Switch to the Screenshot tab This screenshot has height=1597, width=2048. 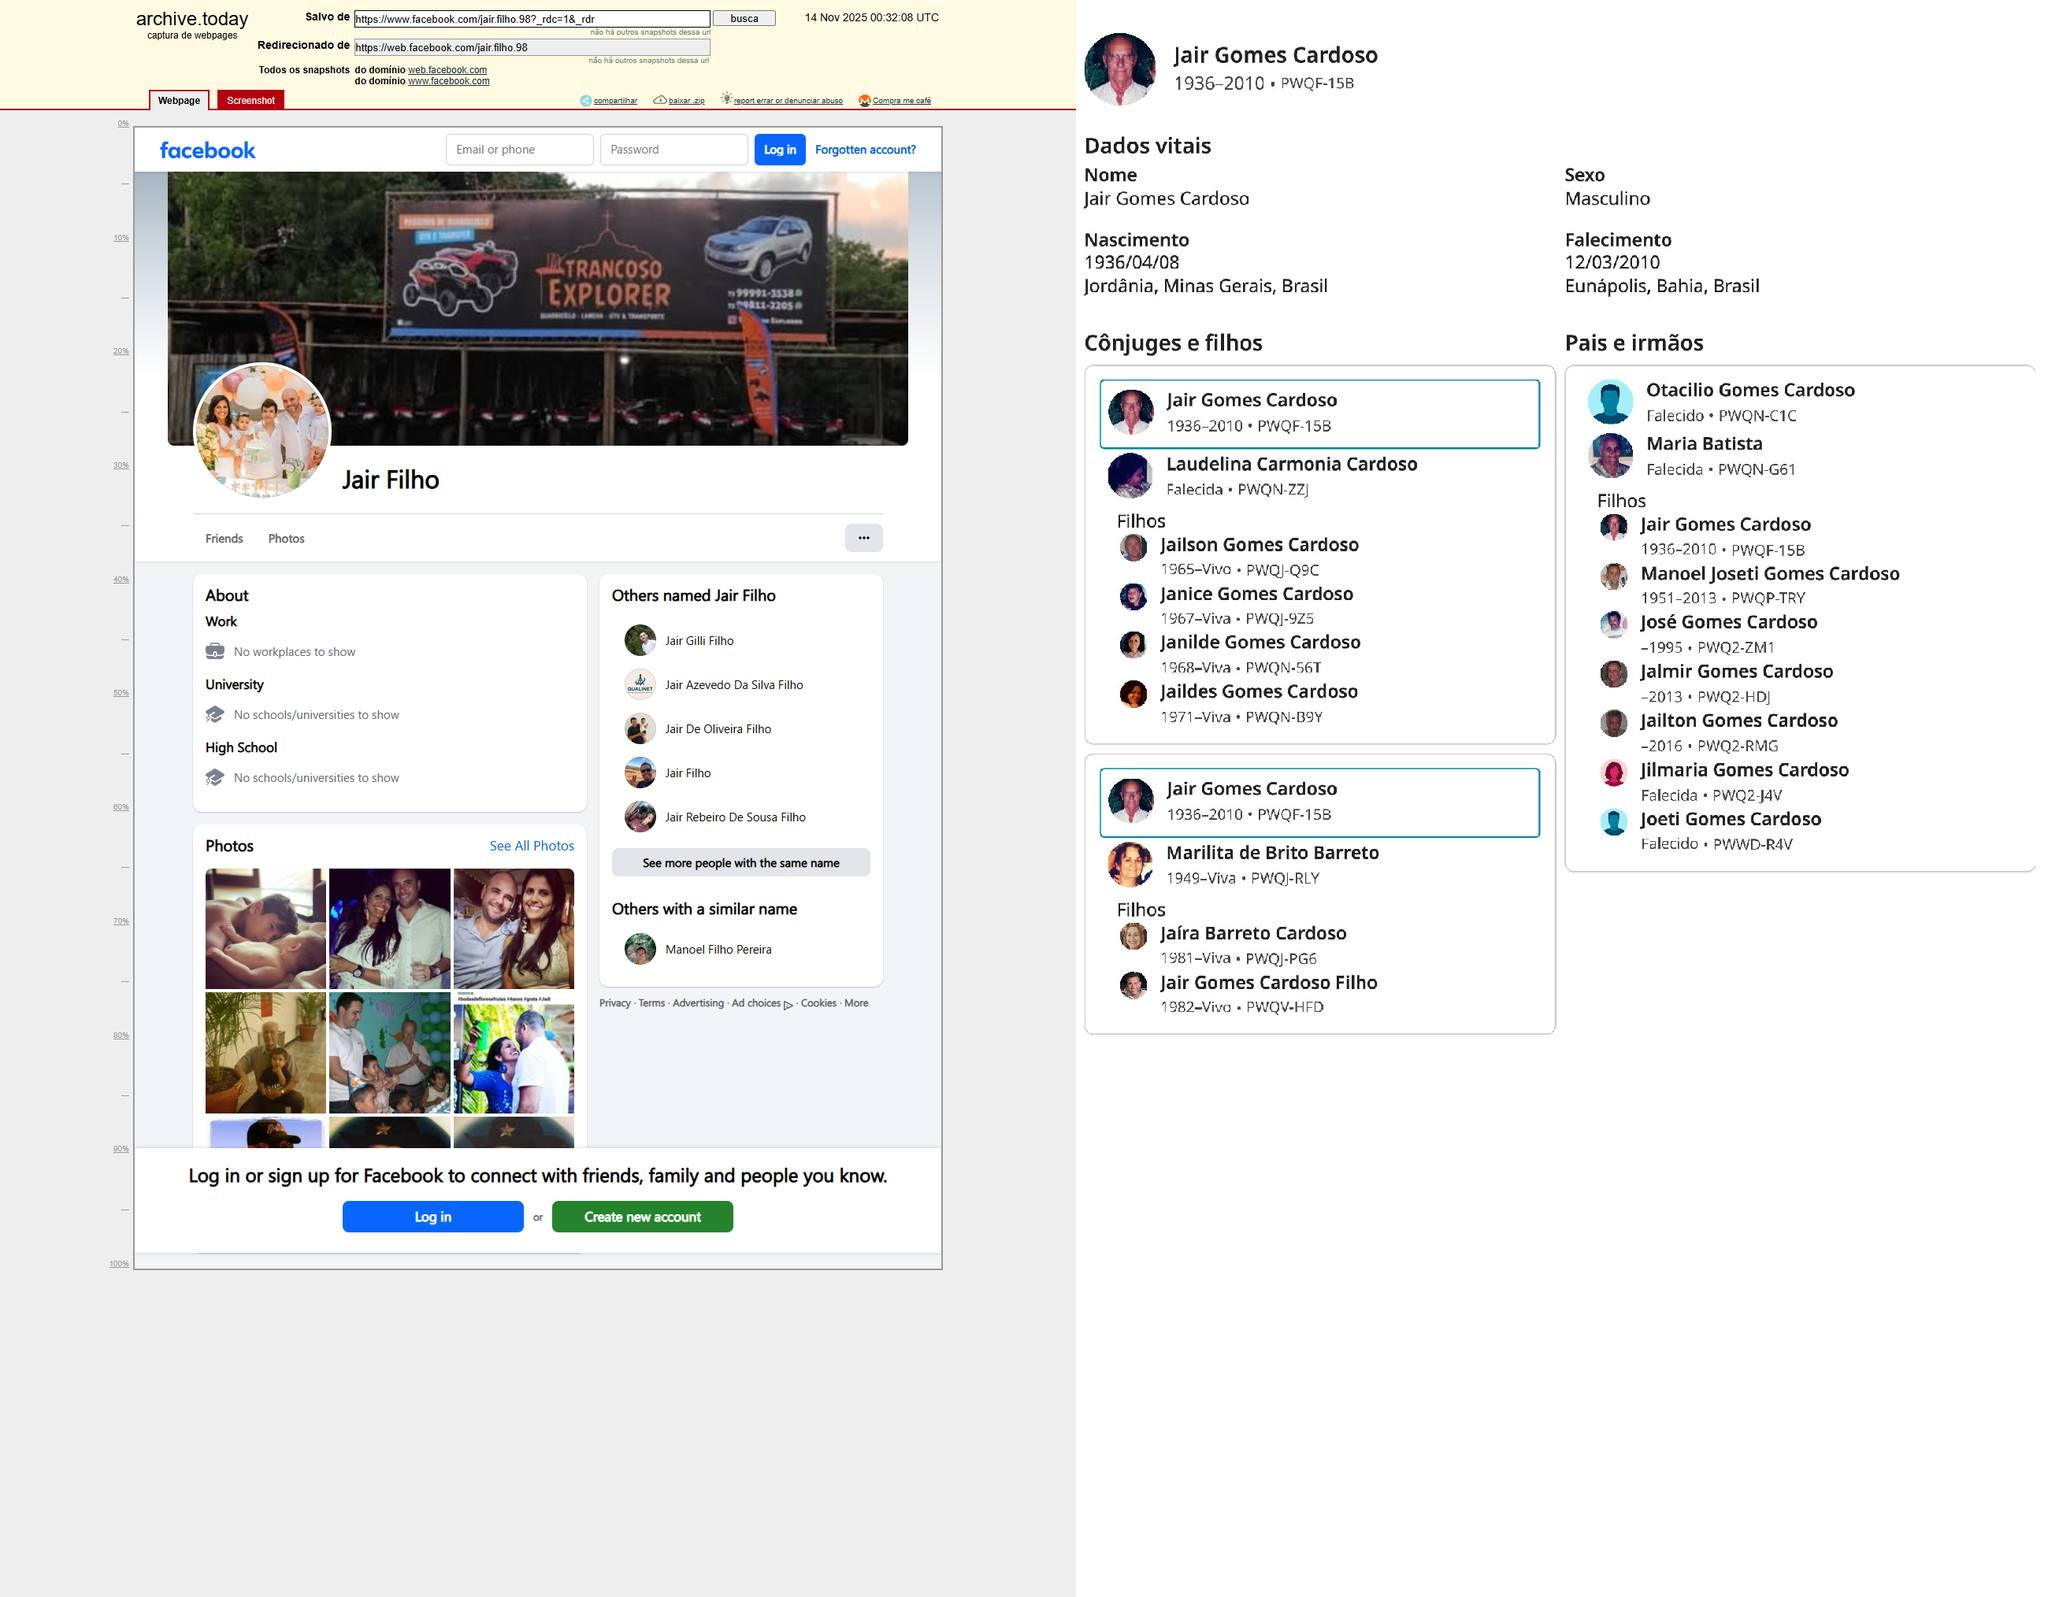tap(250, 100)
